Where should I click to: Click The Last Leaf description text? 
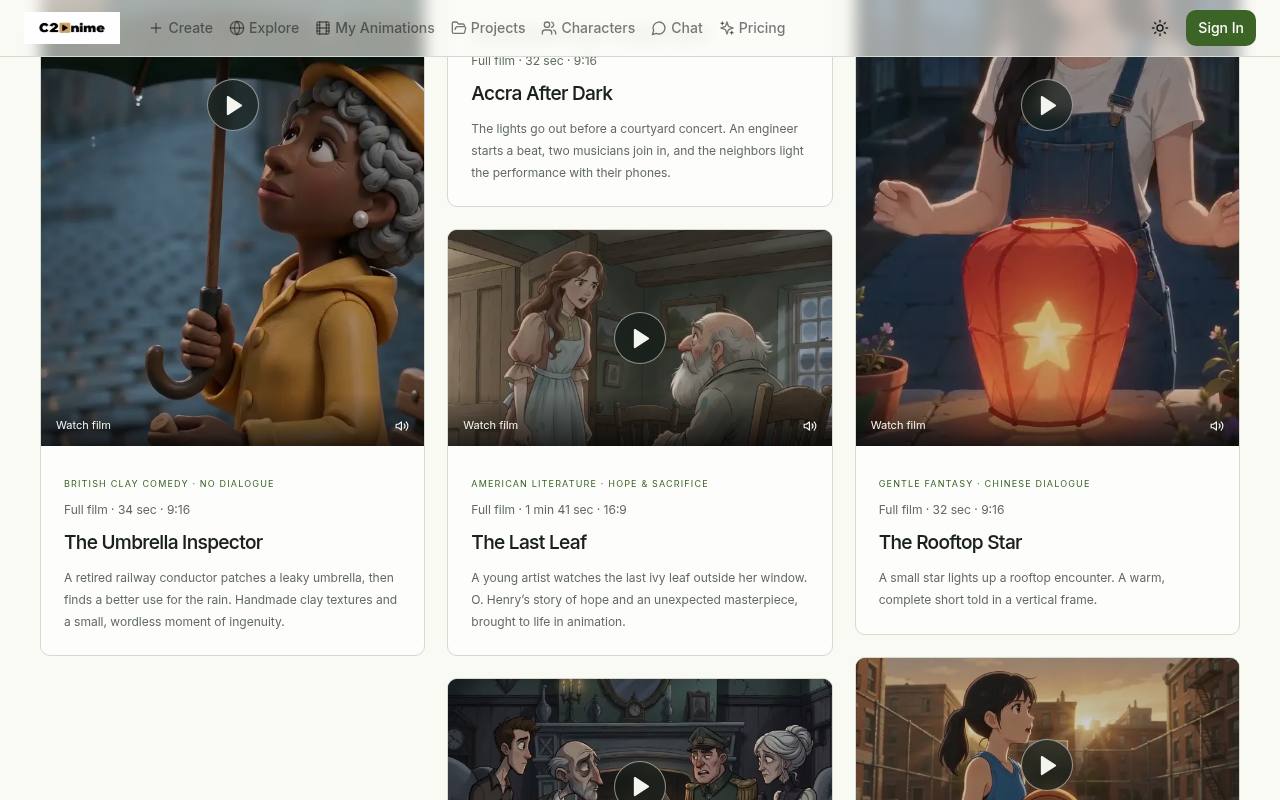tap(639, 600)
